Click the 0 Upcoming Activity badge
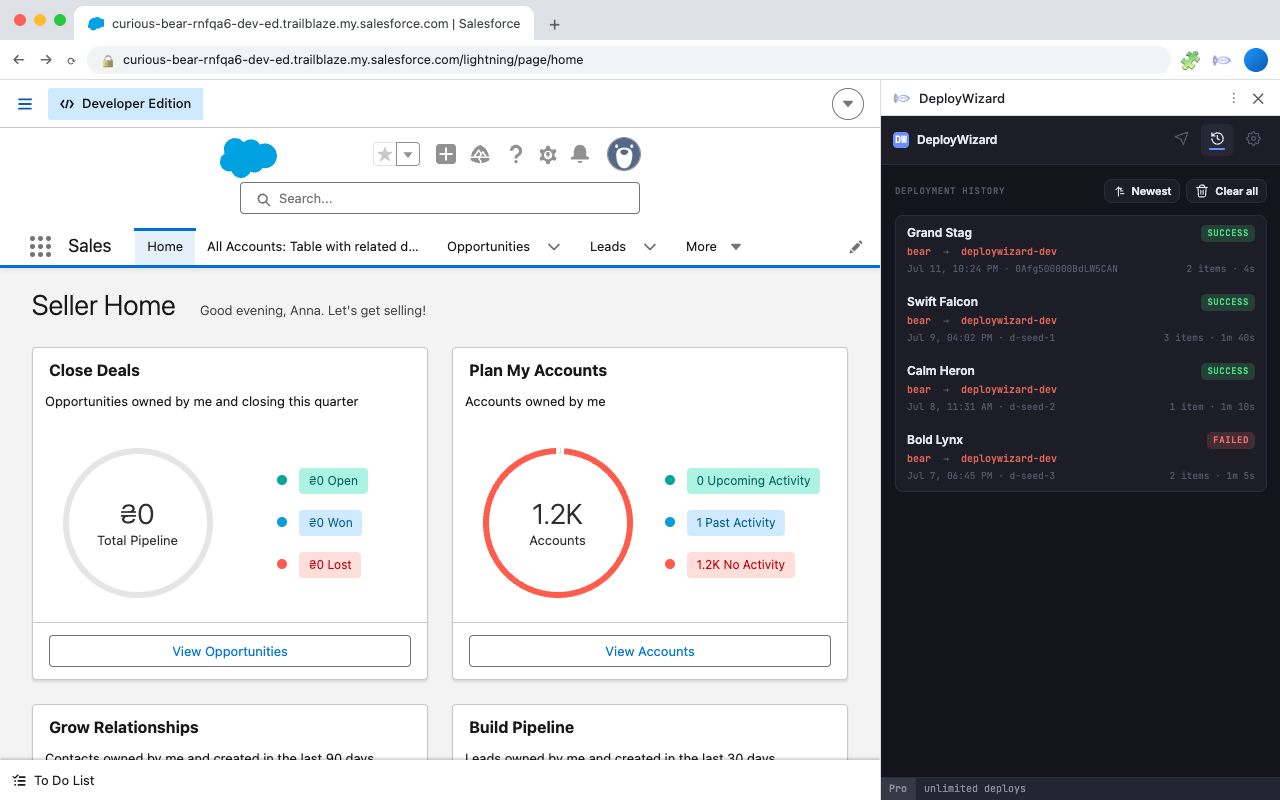The height and width of the screenshot is (800, 1280). (753, 481)
